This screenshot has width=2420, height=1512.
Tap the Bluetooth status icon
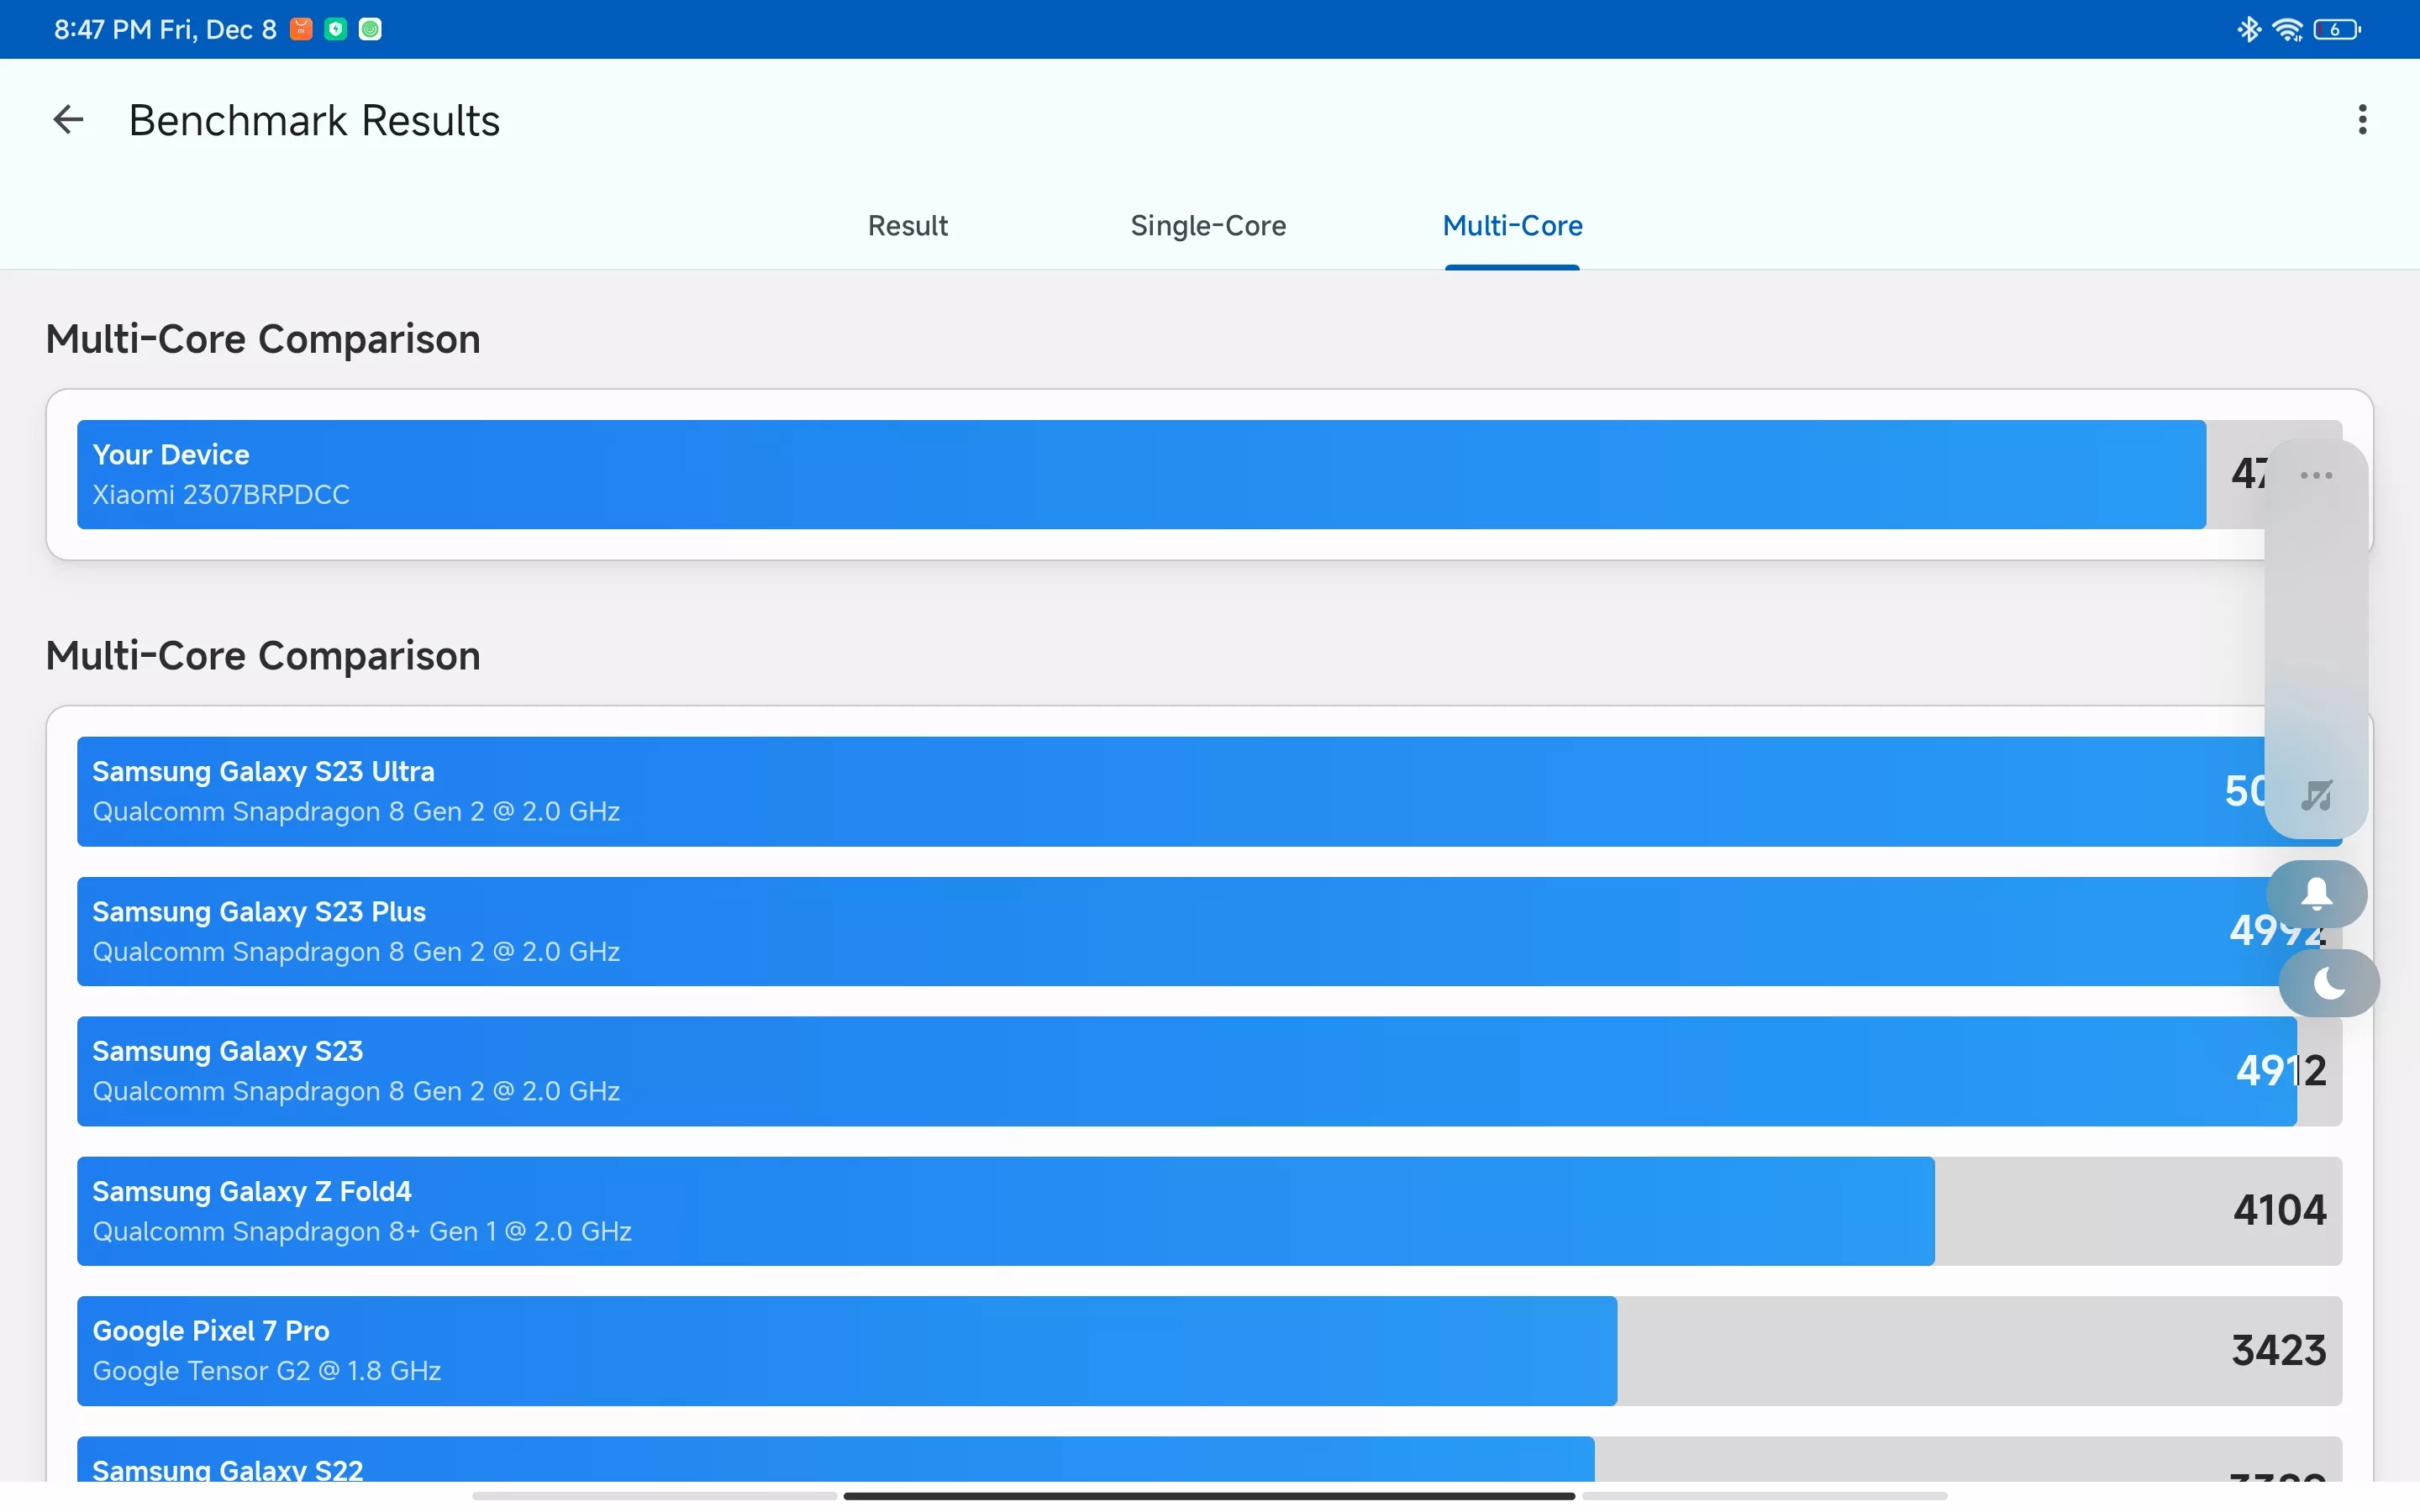2249,29
